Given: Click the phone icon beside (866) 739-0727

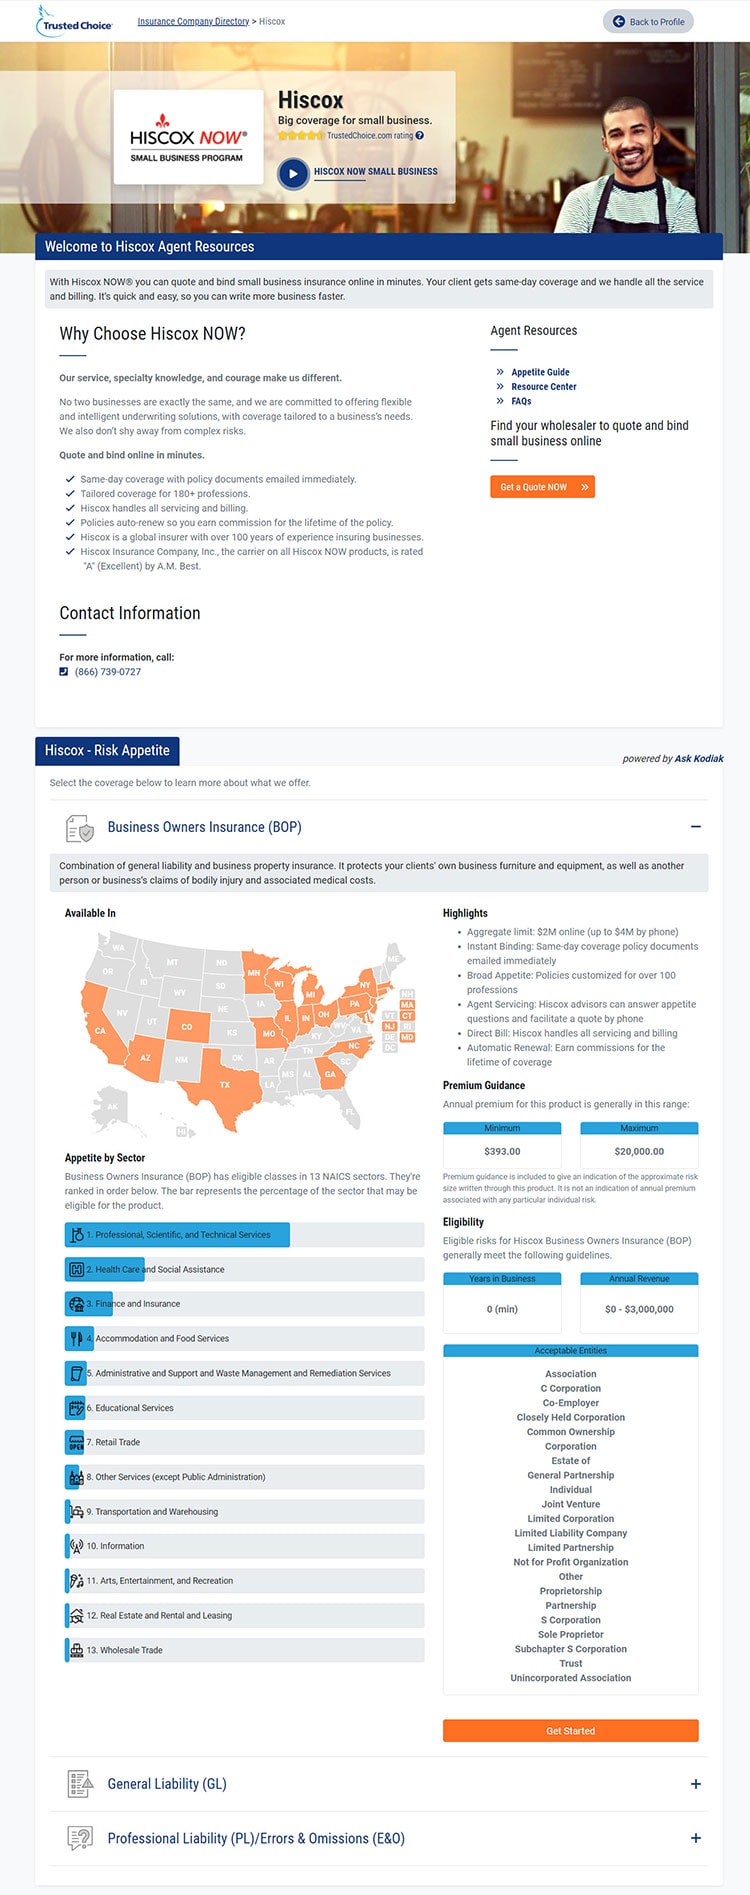Looking at the screenshot, I should (x=64, y=672).
